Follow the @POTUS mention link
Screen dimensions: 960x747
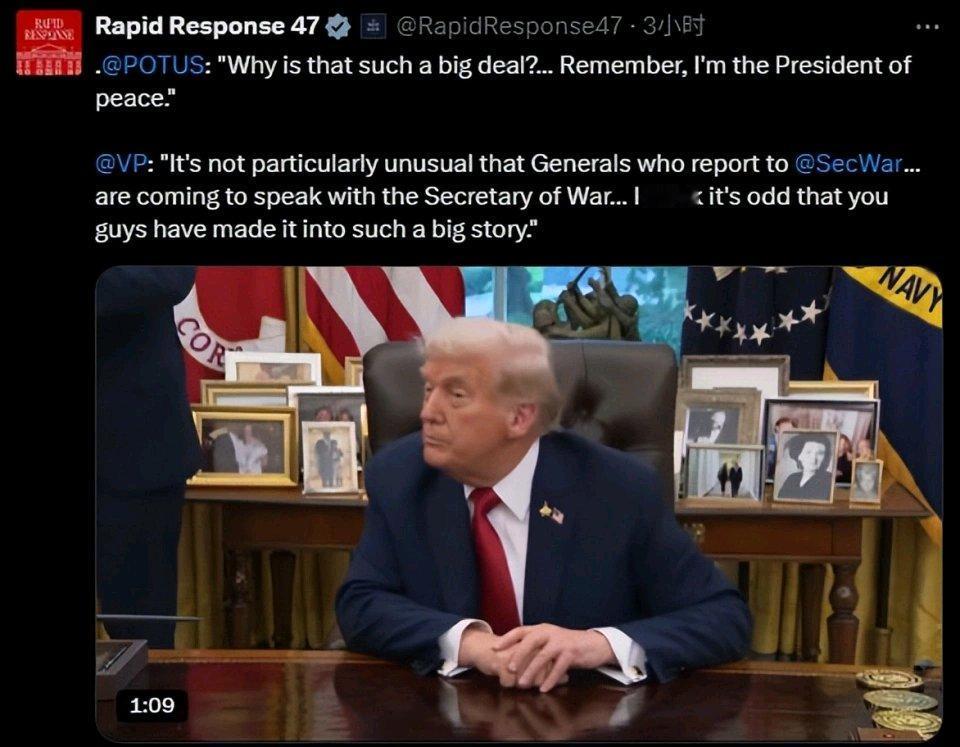152,65
